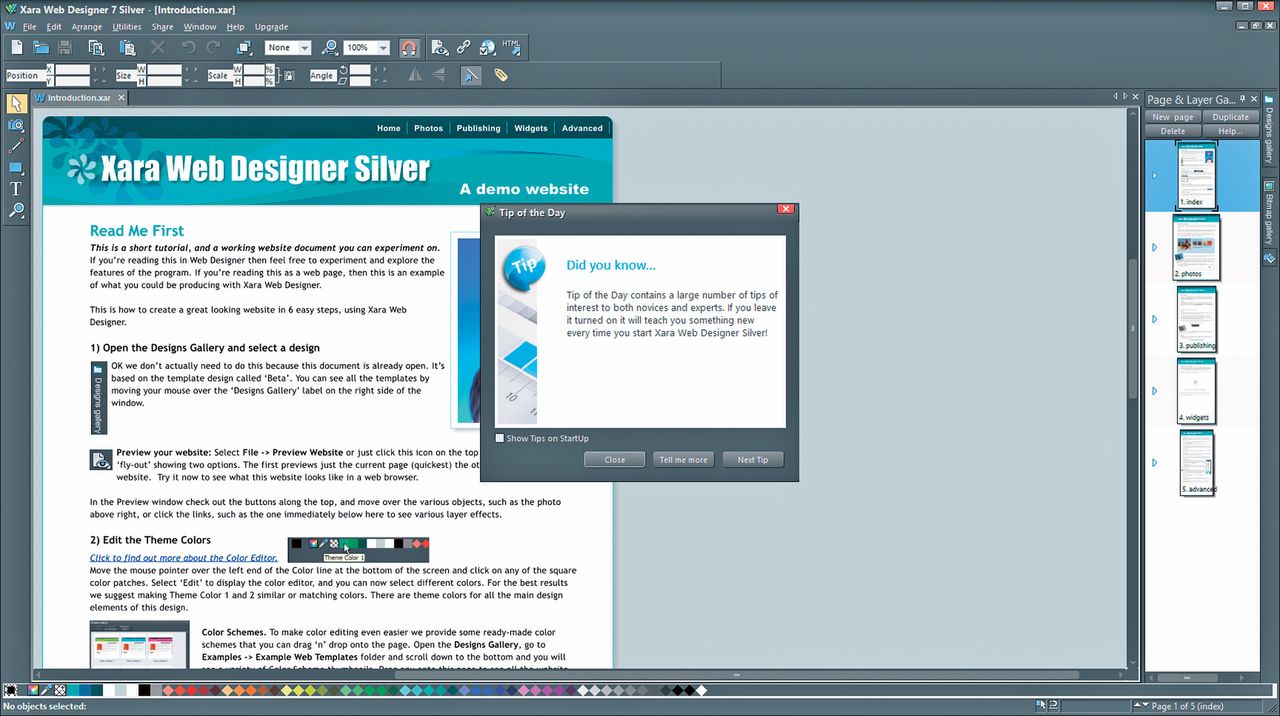Click the Save disk icon
The height and width of the screenshot is (716, 1280).
[65, 47]
